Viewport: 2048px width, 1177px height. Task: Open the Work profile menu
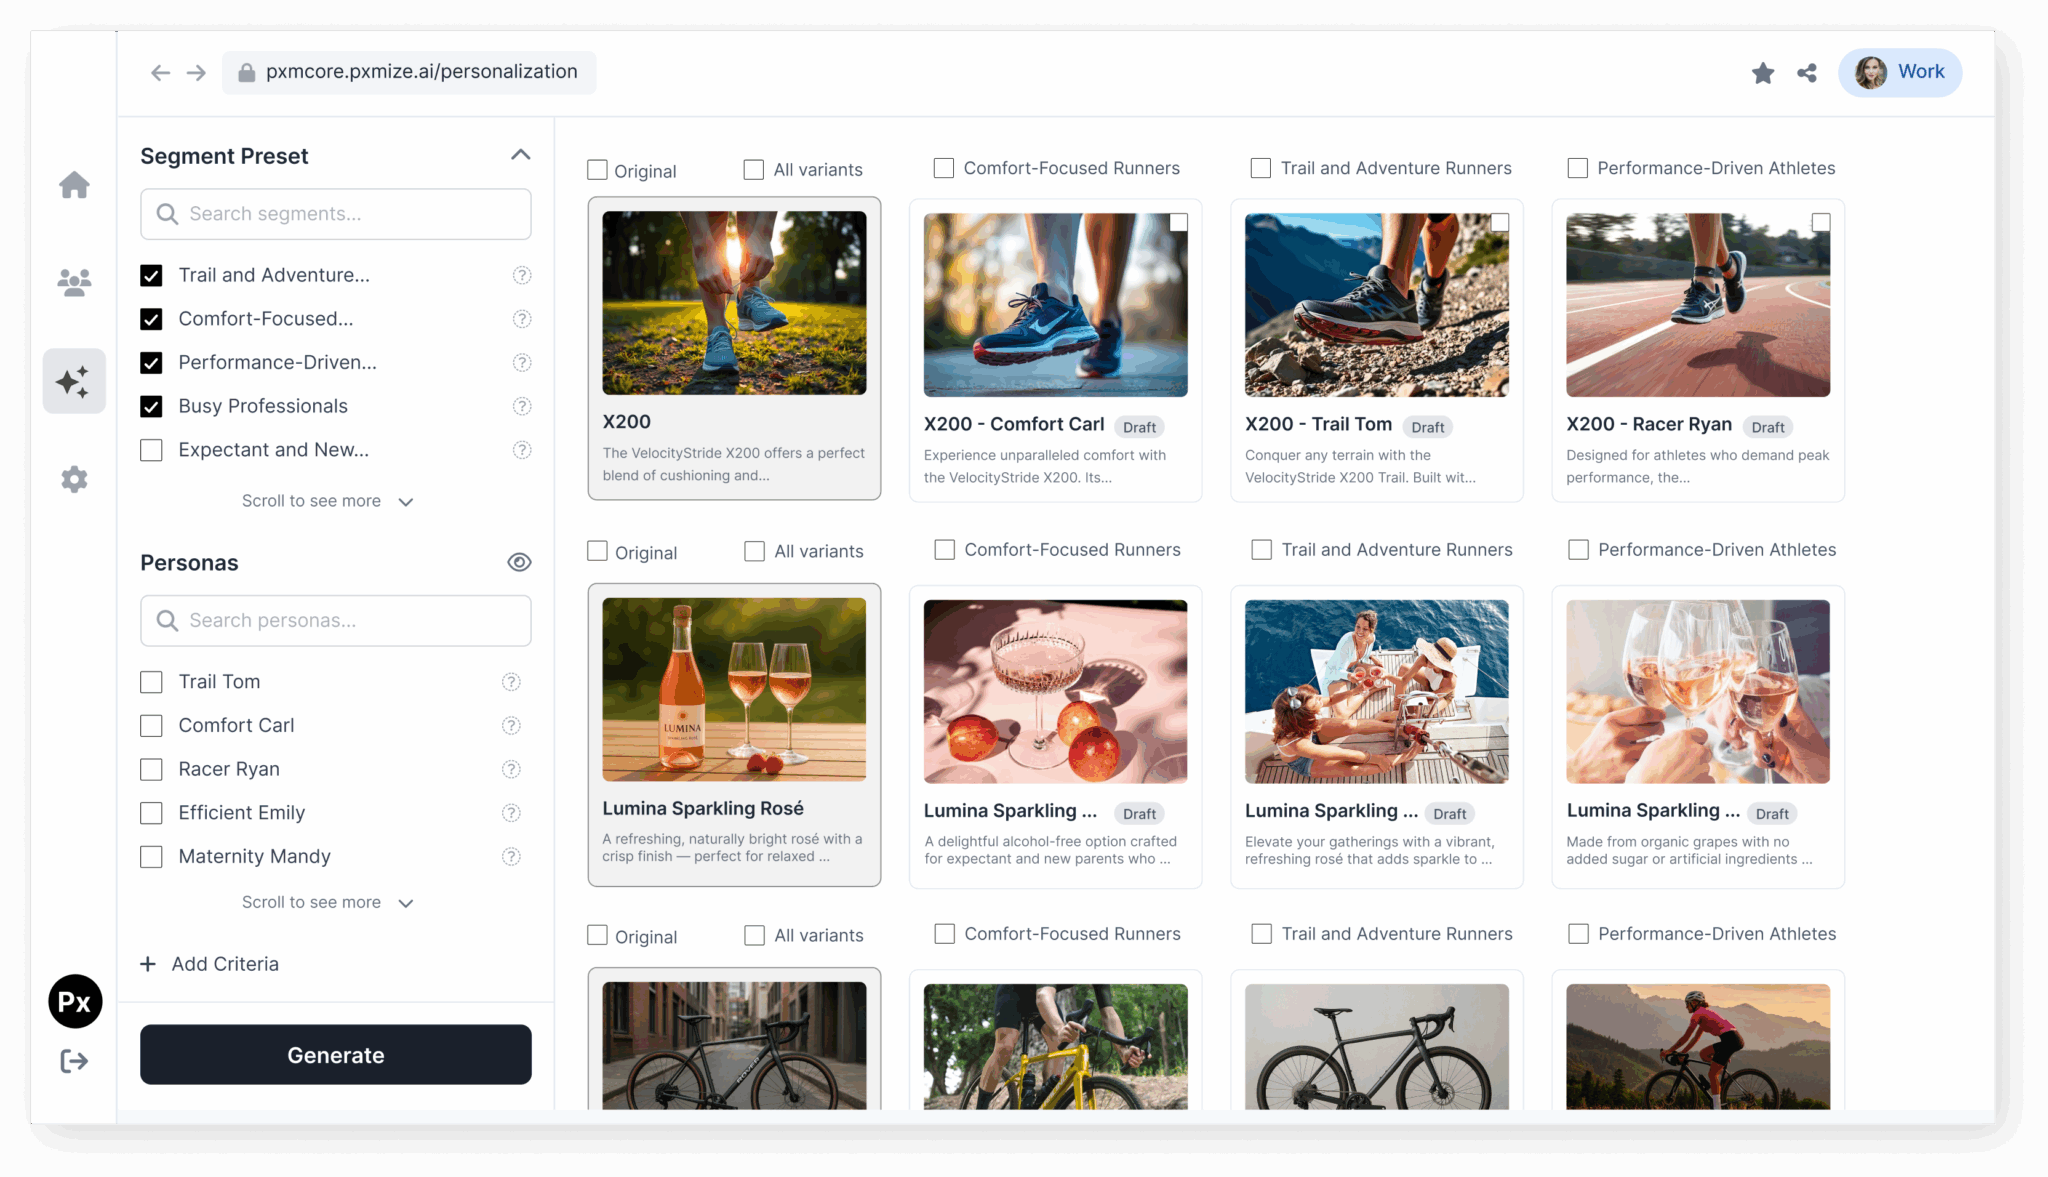tap(1899, 72)
